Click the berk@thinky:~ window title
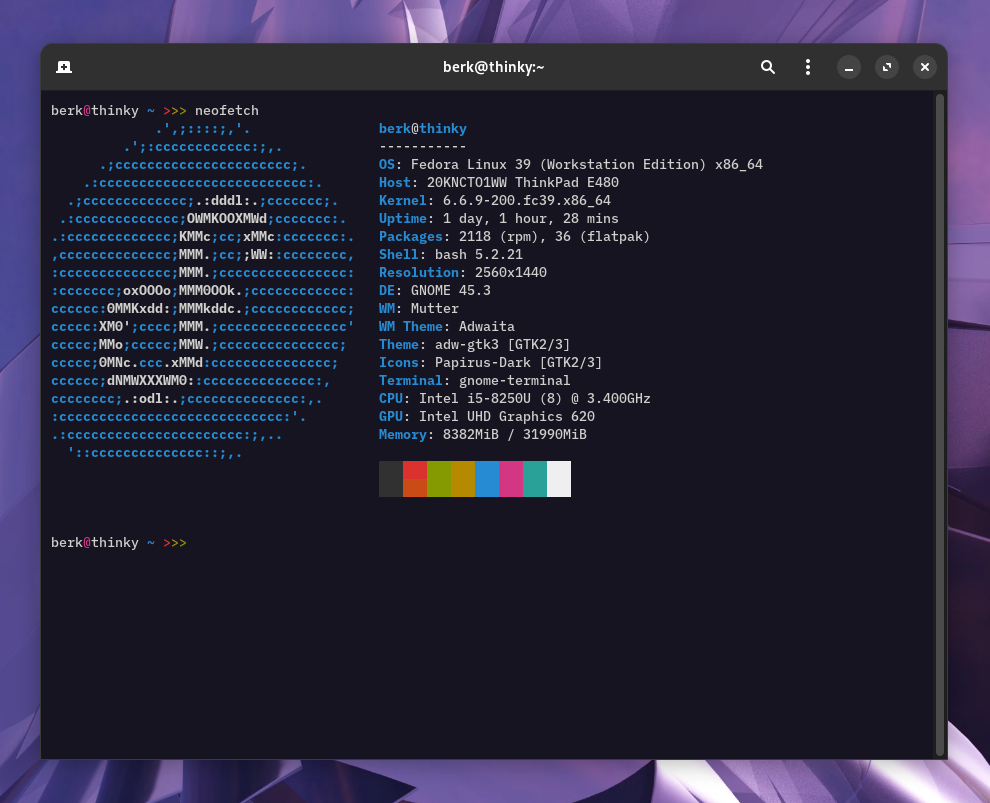Viewport: 990px width, 803px height. tap(494, 67)
